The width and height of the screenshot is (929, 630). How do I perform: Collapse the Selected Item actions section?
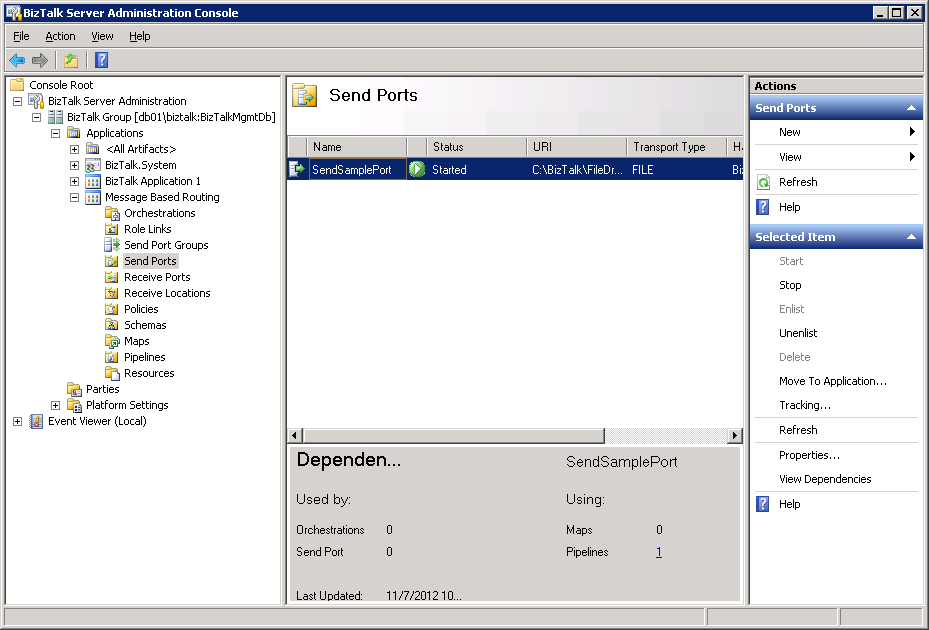[911, 236]
